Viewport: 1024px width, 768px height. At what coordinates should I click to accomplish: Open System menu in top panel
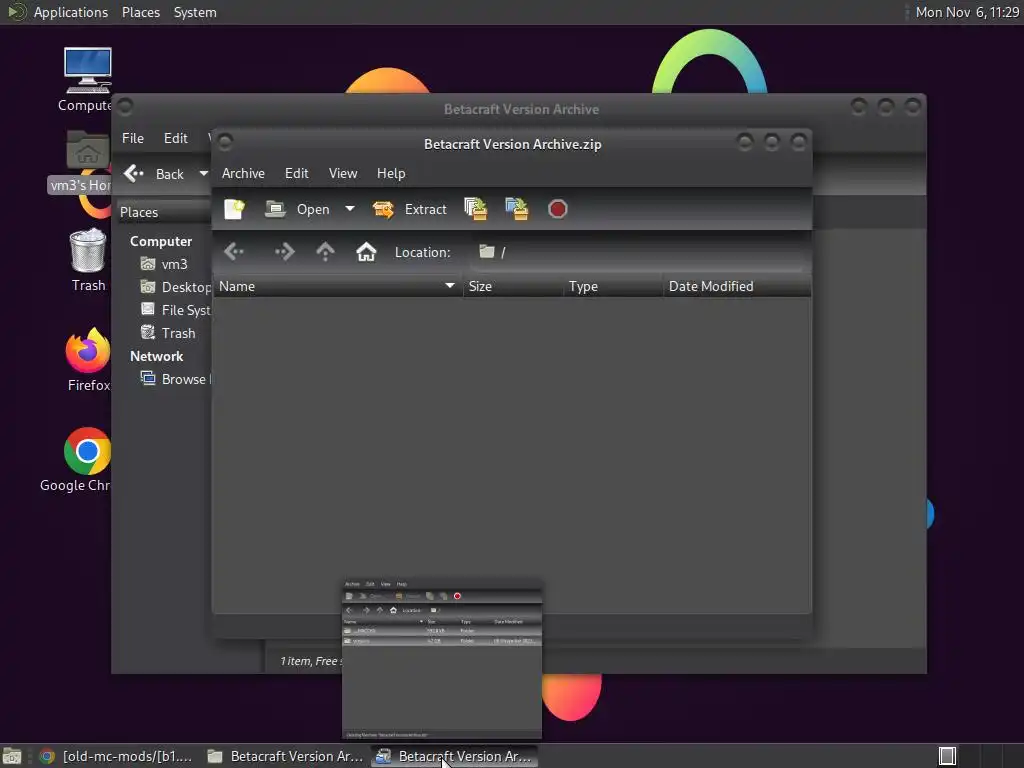tap(195, 12)
